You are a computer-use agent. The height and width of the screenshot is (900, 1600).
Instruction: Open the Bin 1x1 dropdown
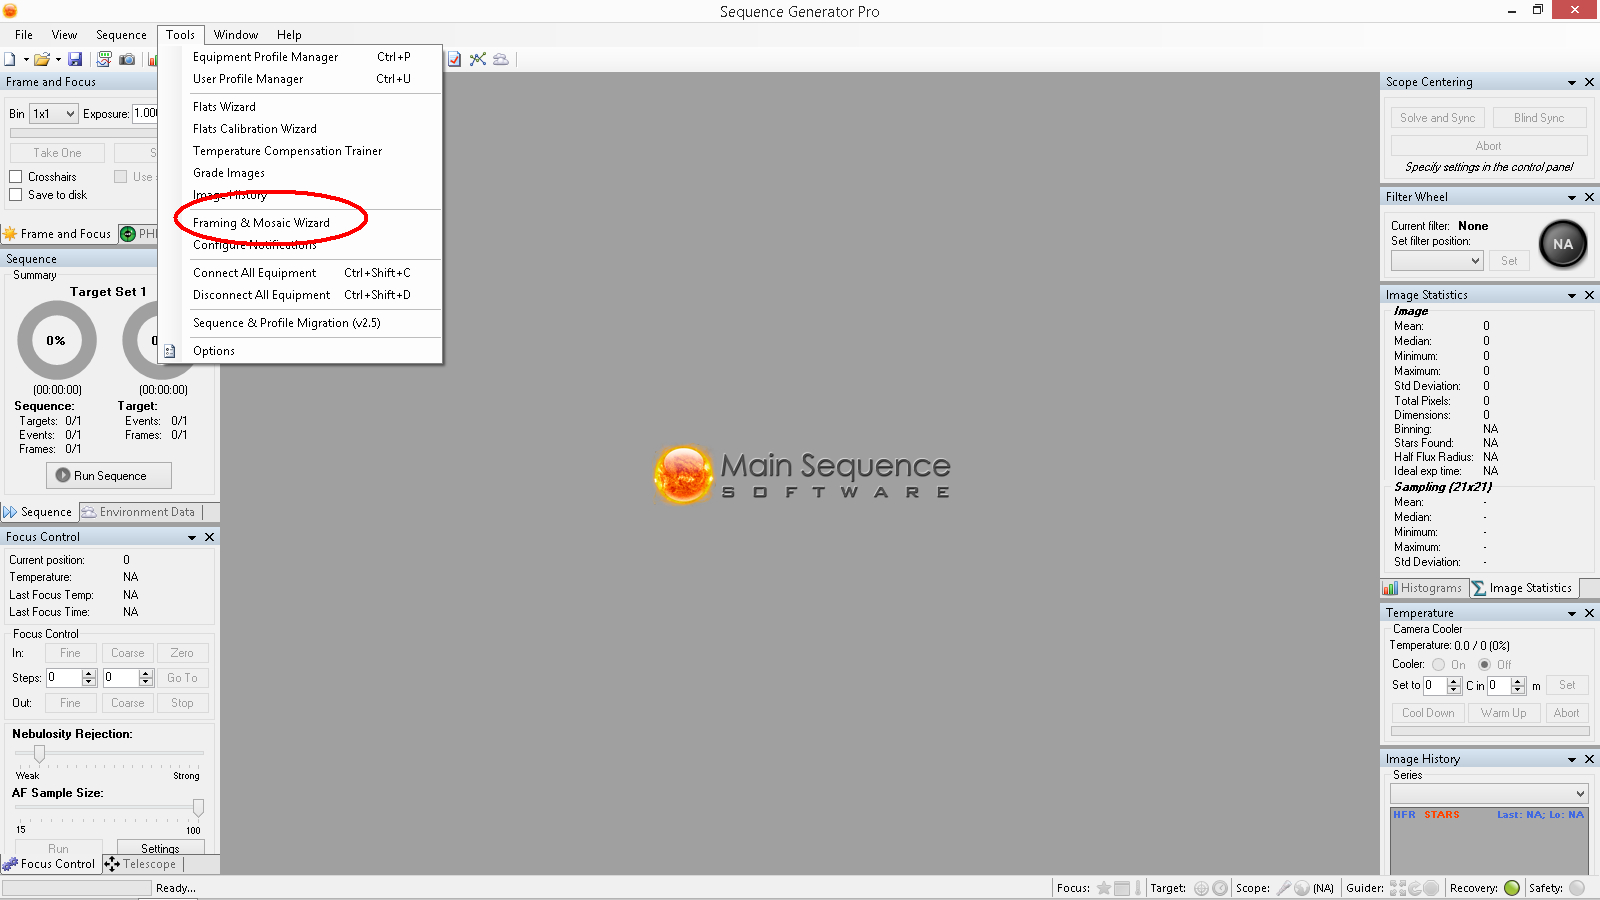tap(54, 114)
